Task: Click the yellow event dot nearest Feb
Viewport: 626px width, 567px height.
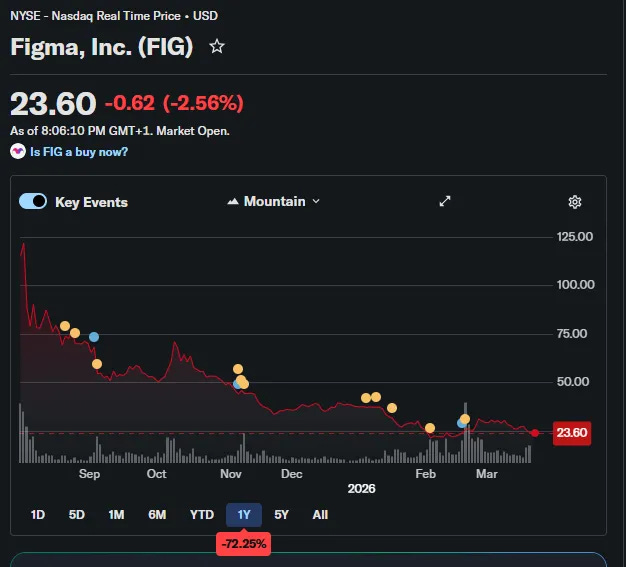Action: pos(430,428)
